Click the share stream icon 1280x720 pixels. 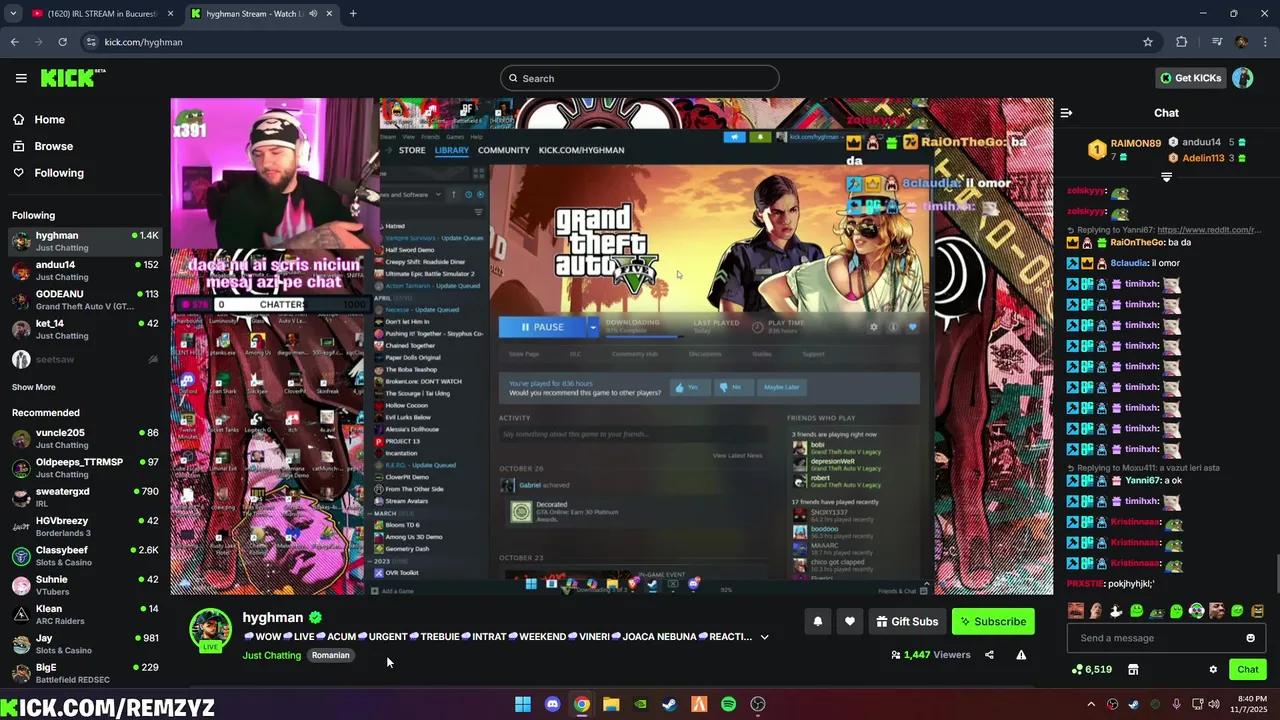tap(989, 655)
